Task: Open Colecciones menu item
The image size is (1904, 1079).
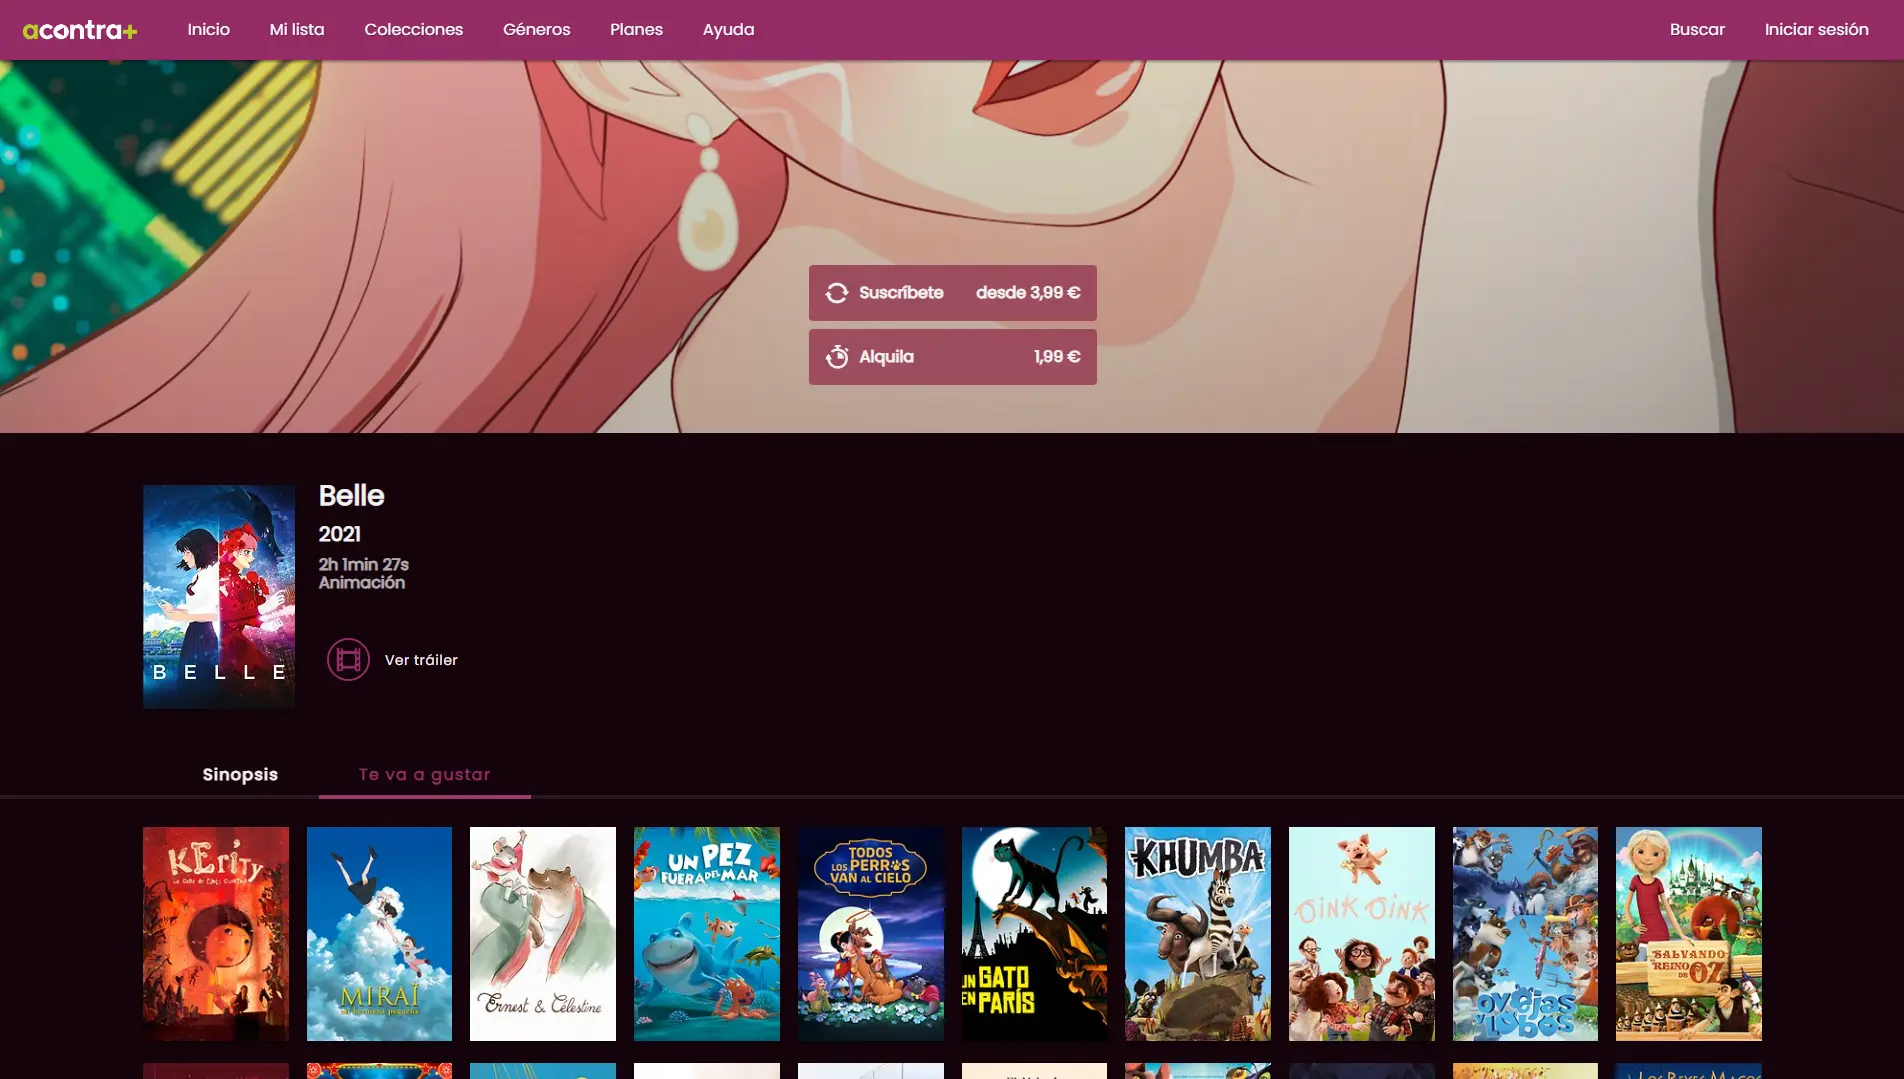Action: [x=414, y=30]
